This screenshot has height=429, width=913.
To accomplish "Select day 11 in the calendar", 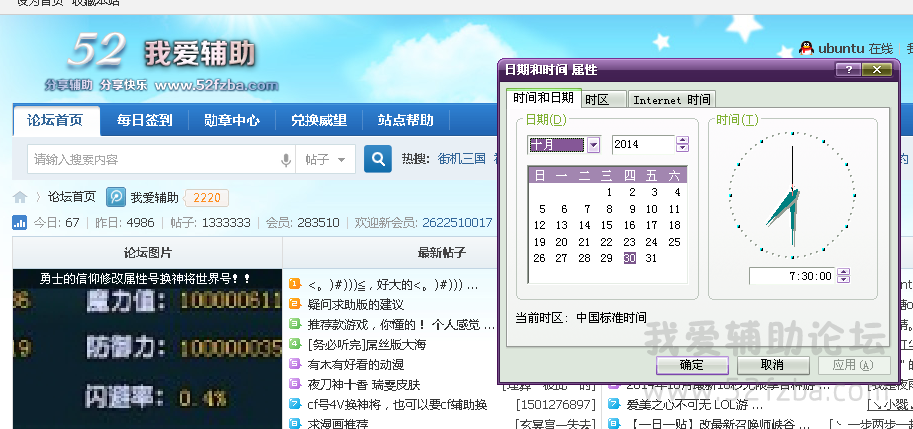I will click(674, 209).
